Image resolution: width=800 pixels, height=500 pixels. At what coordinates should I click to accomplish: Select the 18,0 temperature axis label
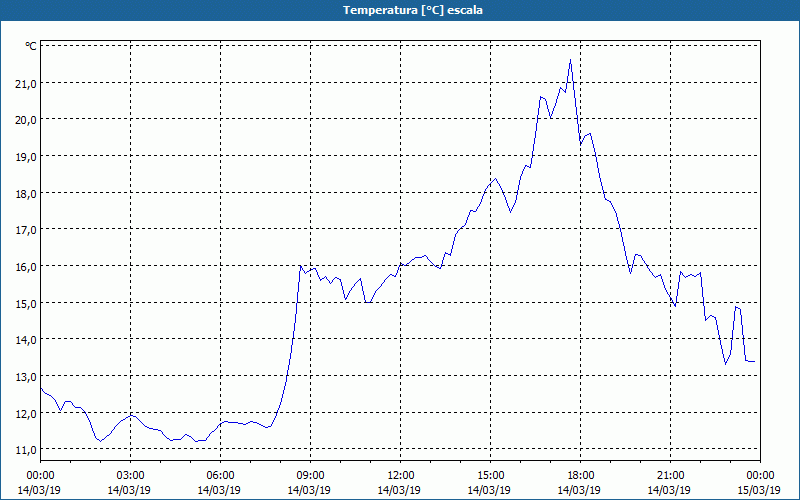(27, 193)
